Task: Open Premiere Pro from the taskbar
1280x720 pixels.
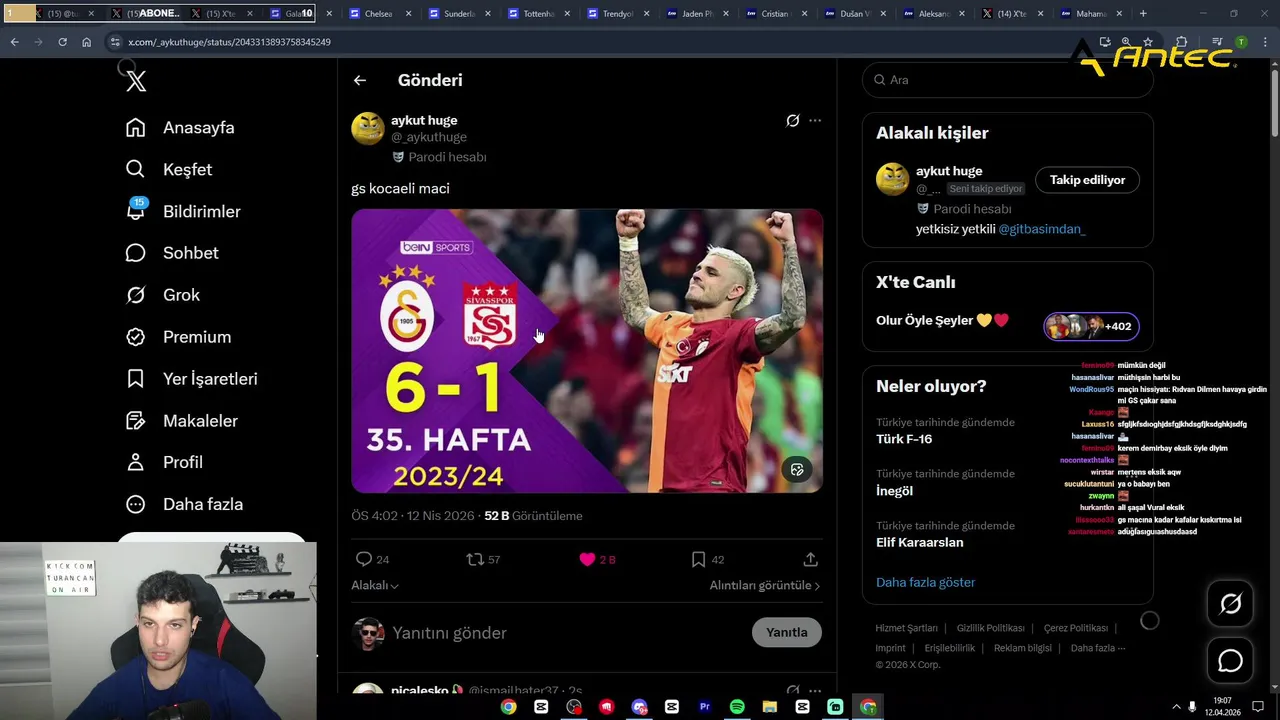Action: click(x=704, y=707)
